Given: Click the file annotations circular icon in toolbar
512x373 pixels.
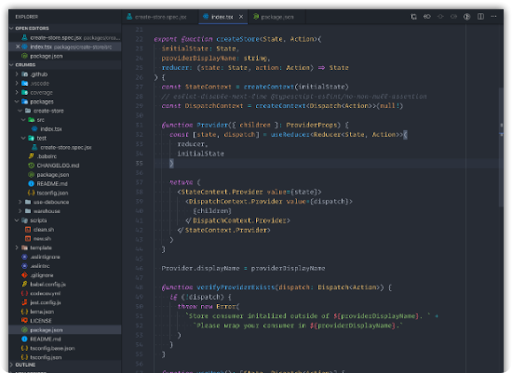Looking at the screenshot, I should [467, 17].
